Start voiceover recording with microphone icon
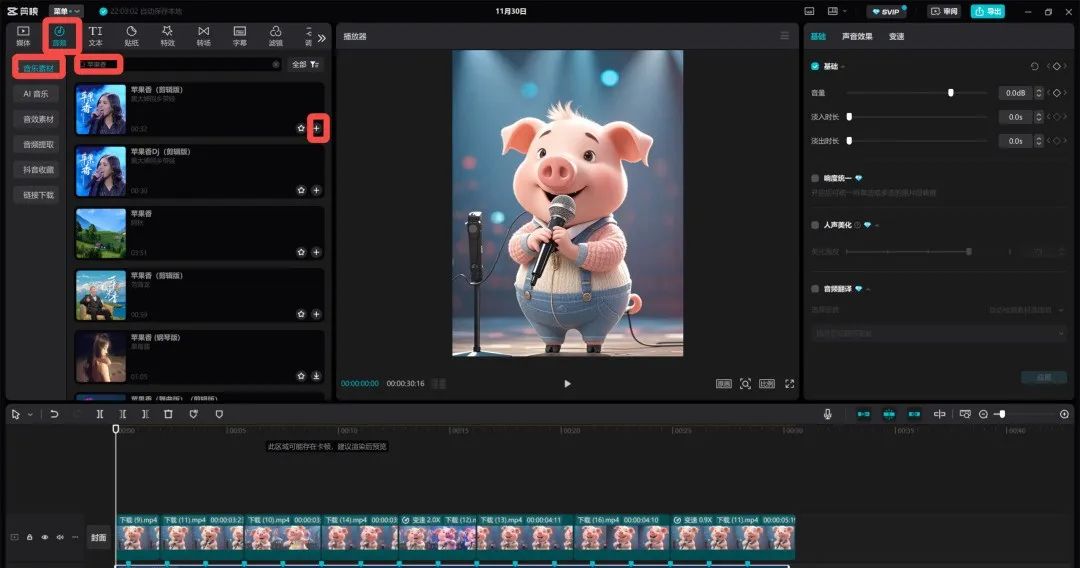Viewport: 1080px width, 568px height. point(827,414)
